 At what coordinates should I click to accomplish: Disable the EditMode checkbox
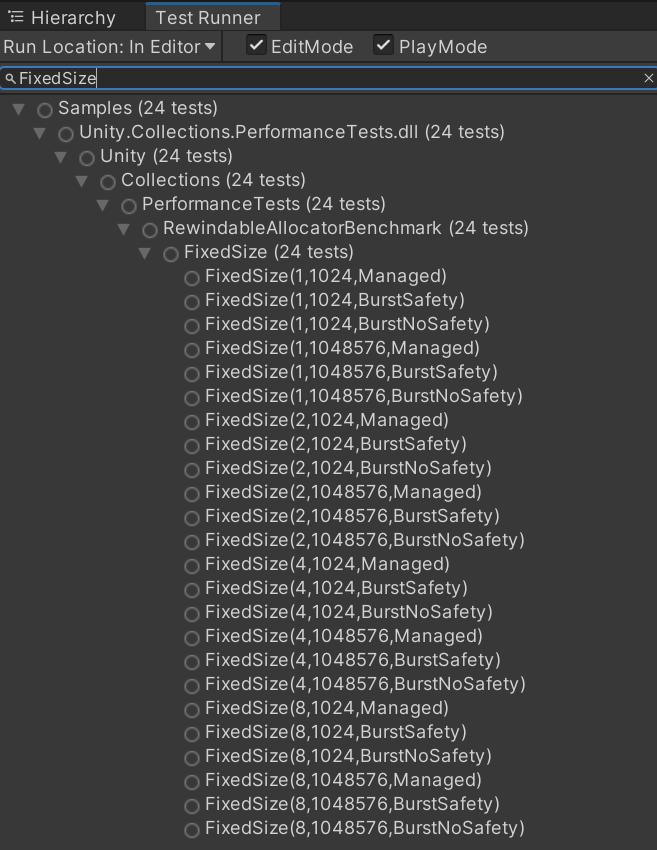[x=254, y=46]
